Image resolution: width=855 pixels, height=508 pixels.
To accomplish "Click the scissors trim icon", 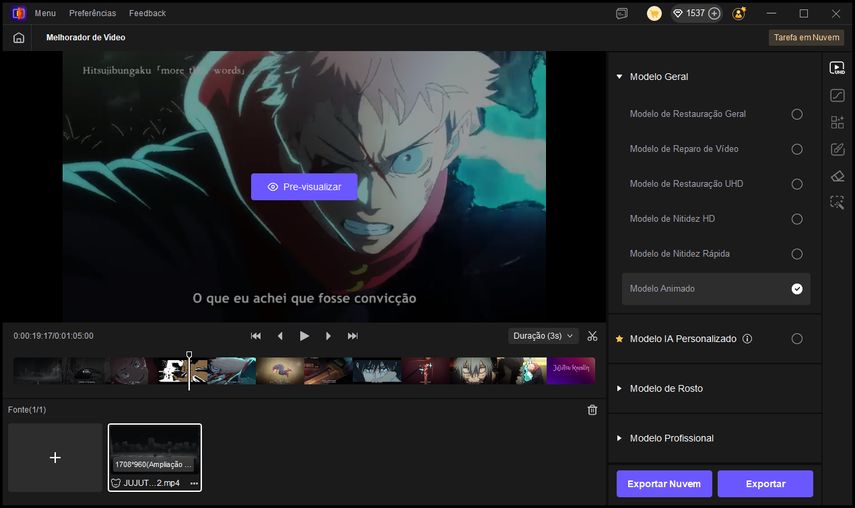I will pos(592,336).
